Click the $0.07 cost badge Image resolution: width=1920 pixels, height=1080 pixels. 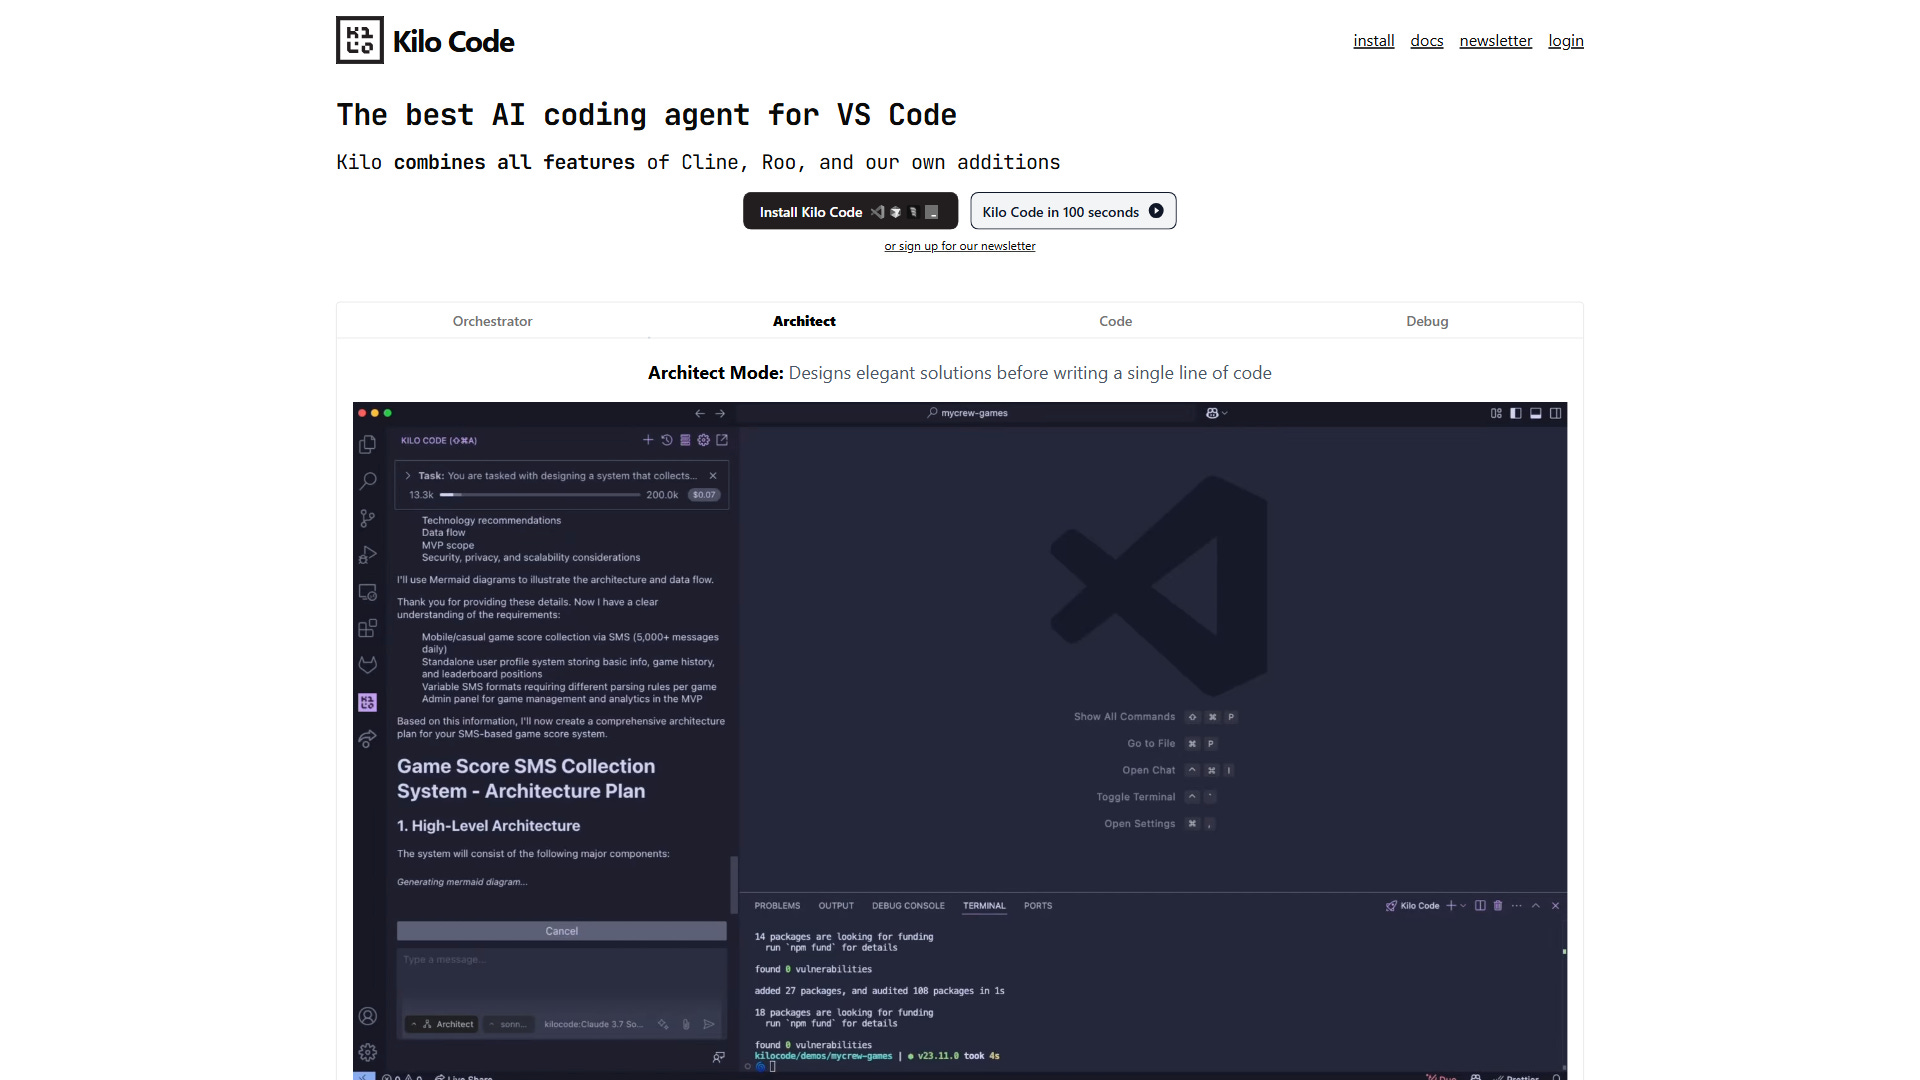tap(704, 495)
